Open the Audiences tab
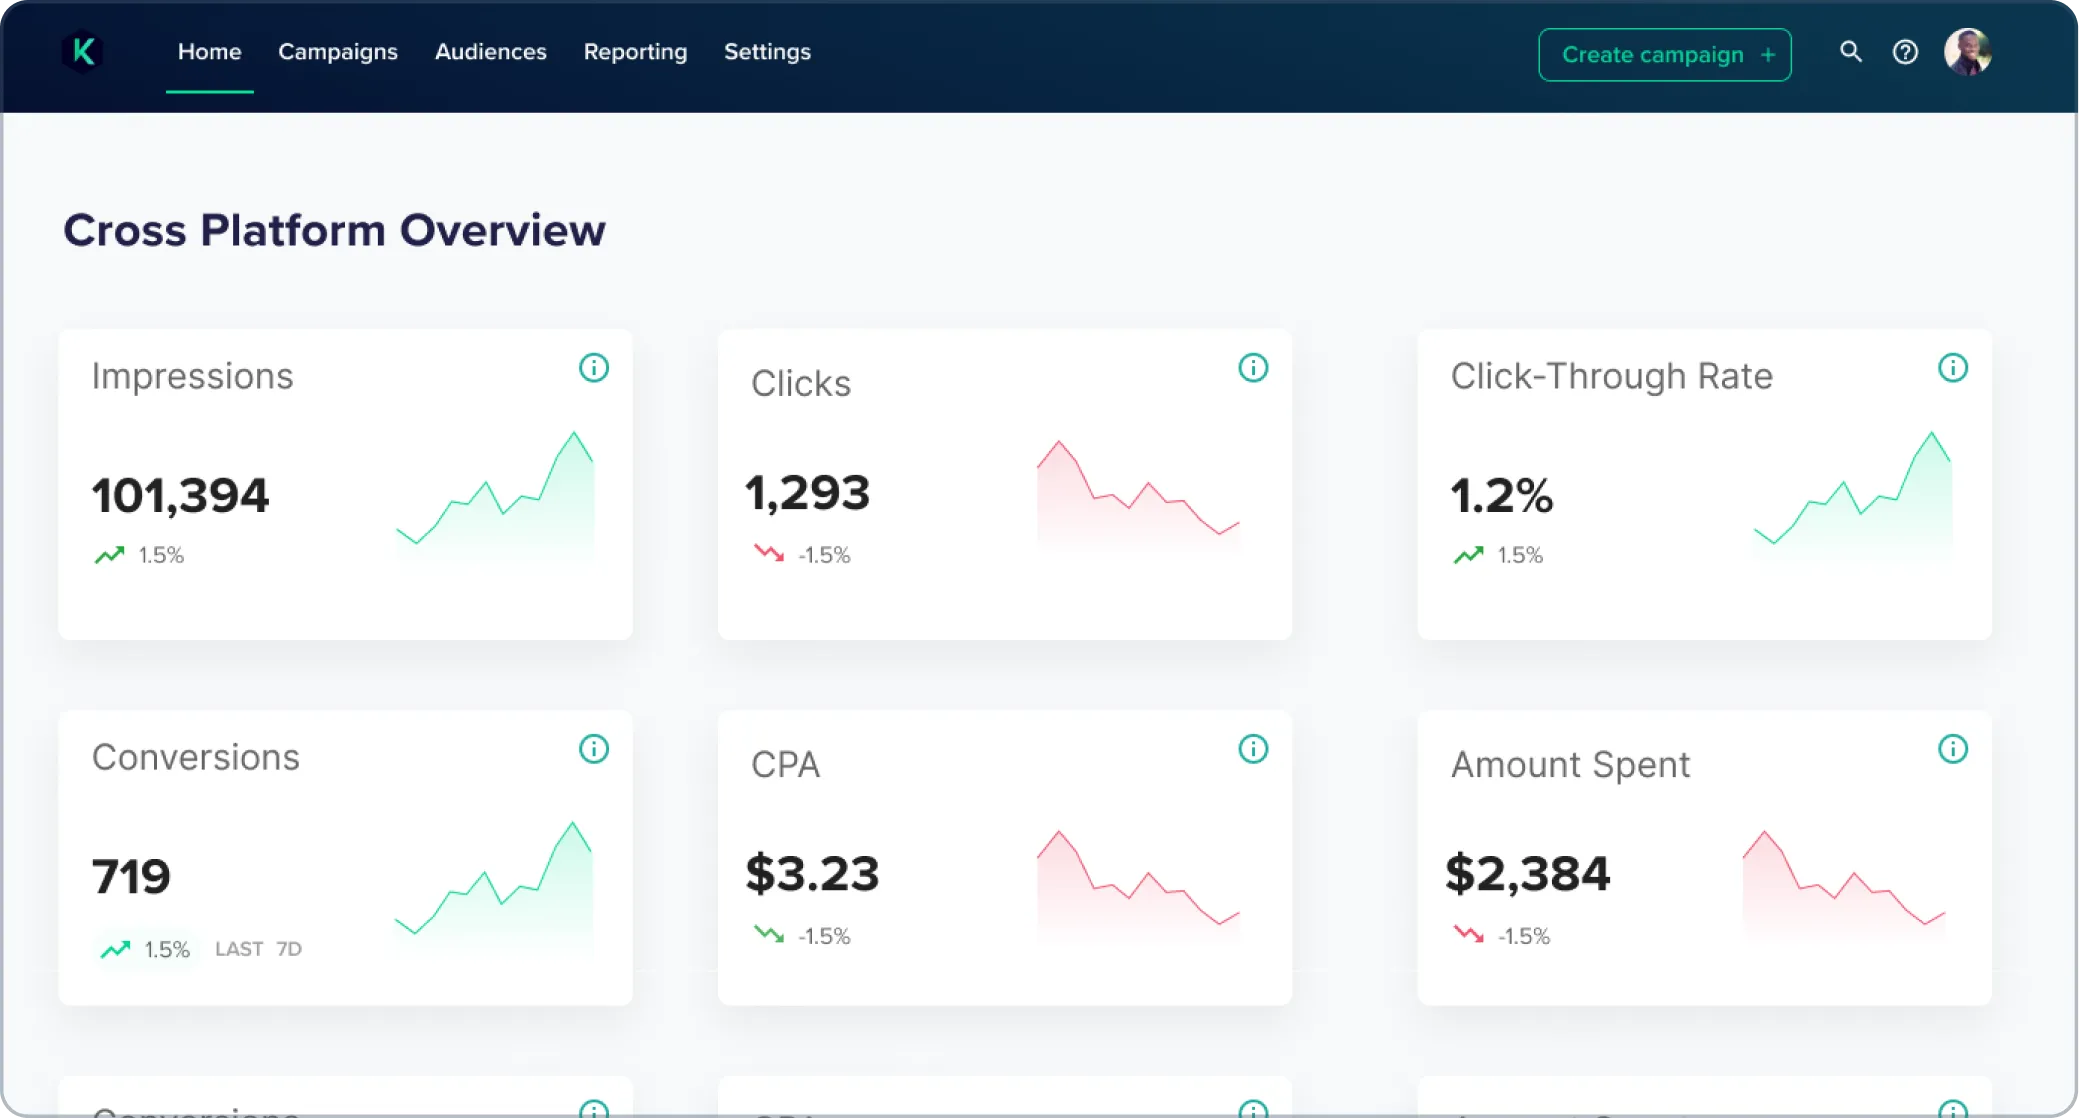2079x1118 pixels. click(x=490, y=52)
